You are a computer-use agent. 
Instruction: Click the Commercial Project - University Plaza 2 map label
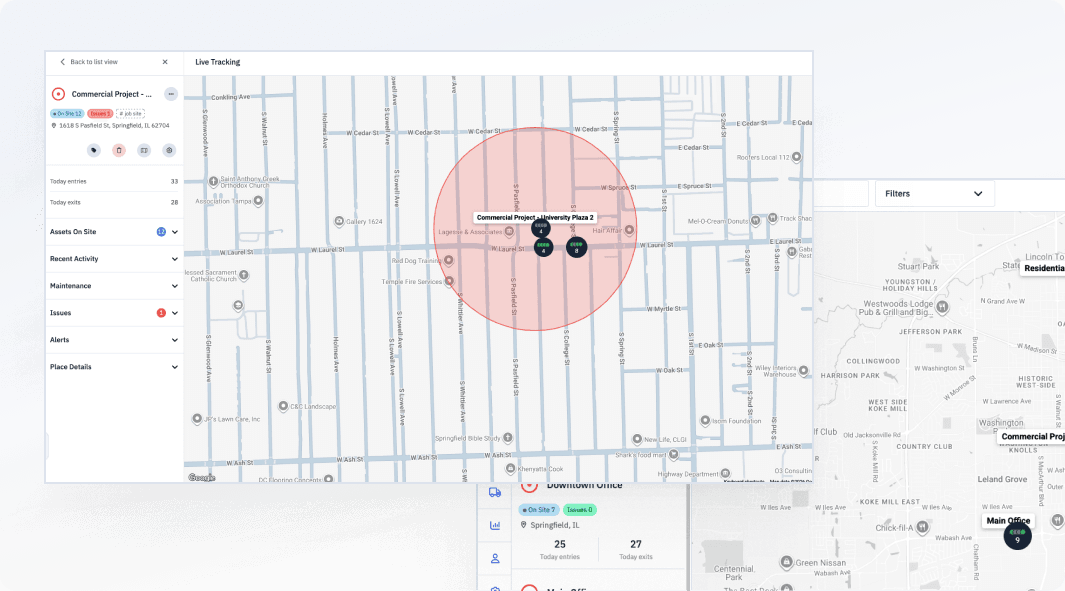point(535,217)
